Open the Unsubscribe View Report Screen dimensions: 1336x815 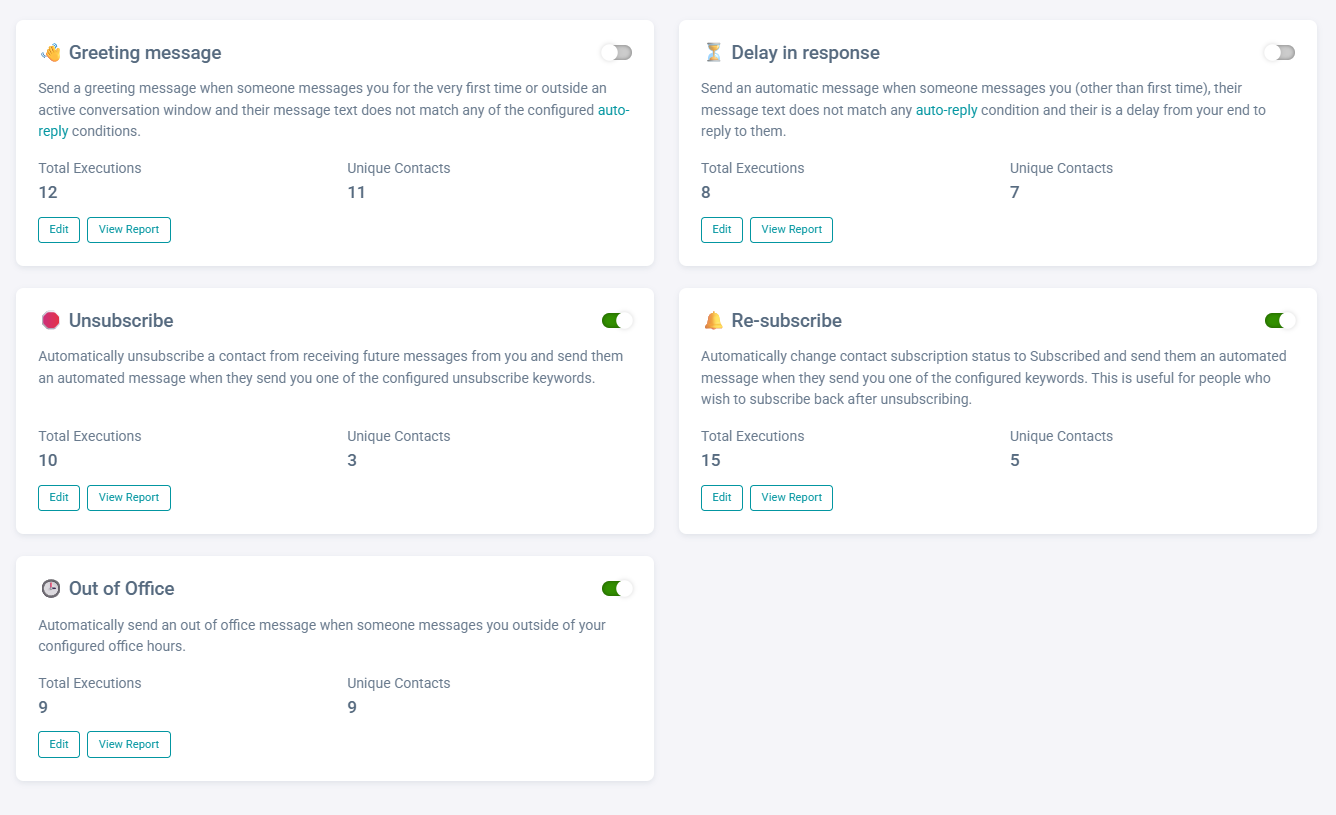point(129,498)
